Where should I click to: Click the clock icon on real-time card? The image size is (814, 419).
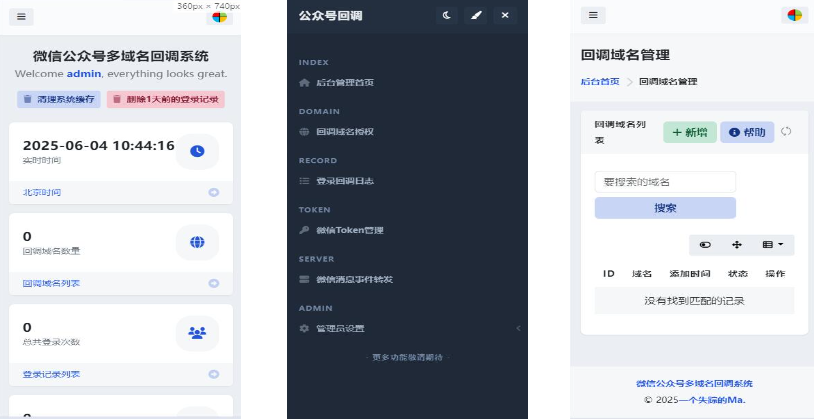[x=197, y=150]
